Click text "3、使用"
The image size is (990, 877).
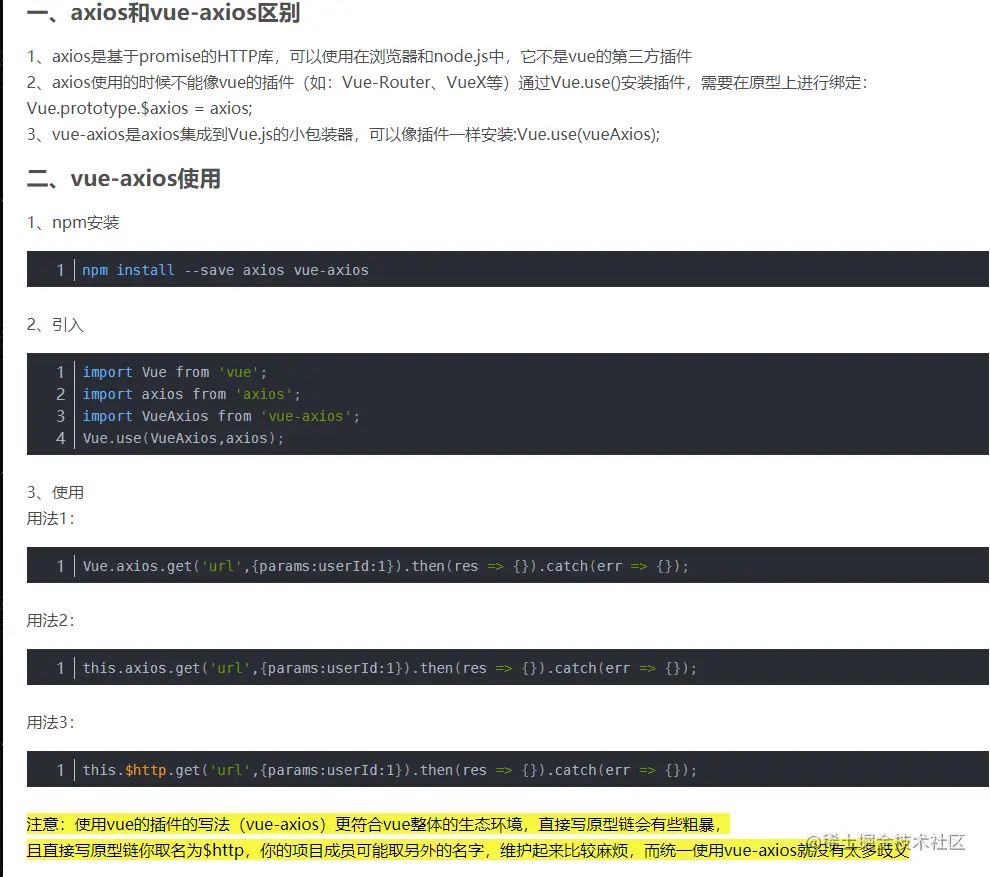coord(55,492)
